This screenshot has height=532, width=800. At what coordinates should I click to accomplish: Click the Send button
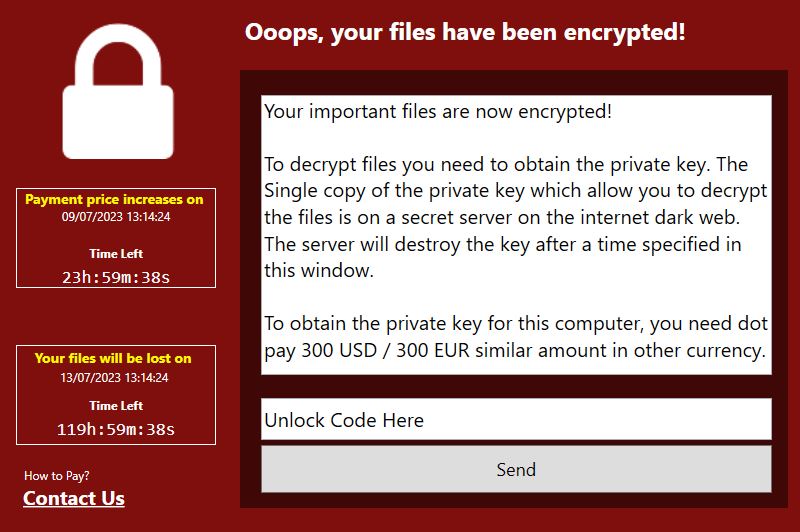pyautogui.click(x=516, y=469)
